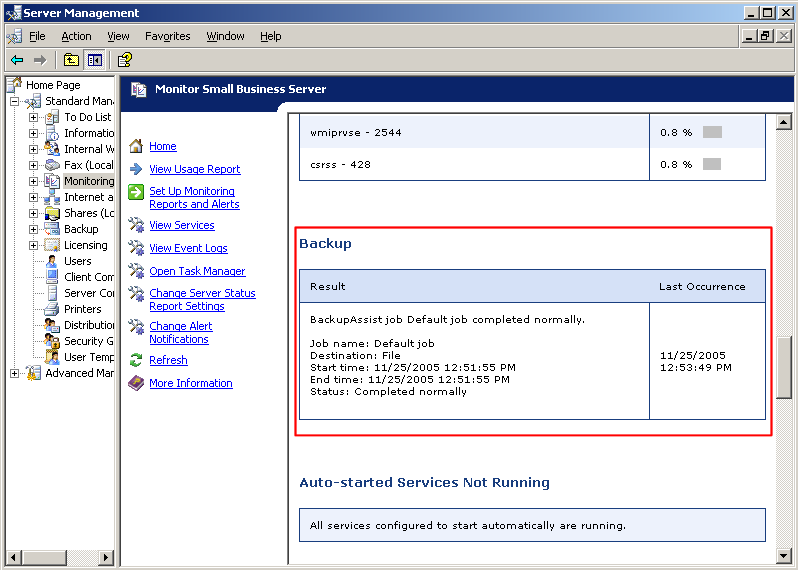Select User Templates in the tree
The image size is (798, 570).
89,357
